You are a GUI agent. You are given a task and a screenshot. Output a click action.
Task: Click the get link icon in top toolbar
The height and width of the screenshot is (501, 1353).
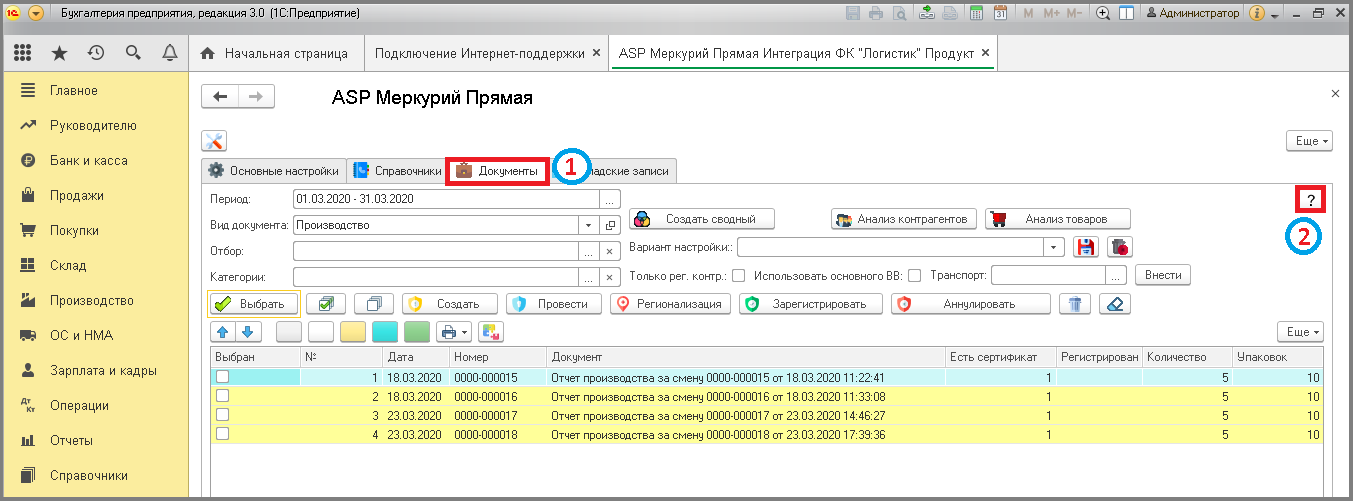[927, 14]
